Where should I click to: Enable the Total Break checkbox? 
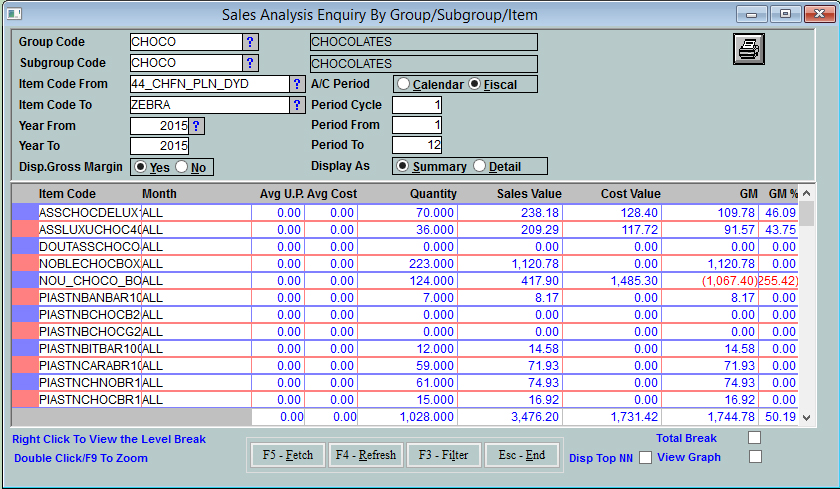coord(755,438)
